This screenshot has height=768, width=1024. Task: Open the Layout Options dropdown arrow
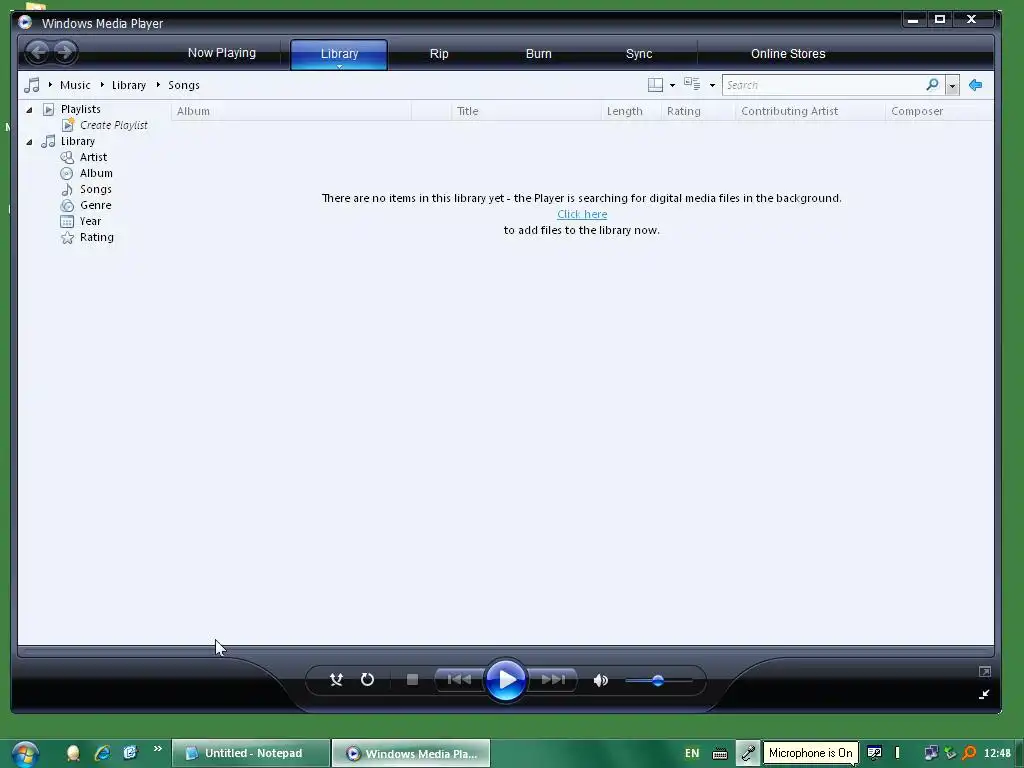(672, 86)
